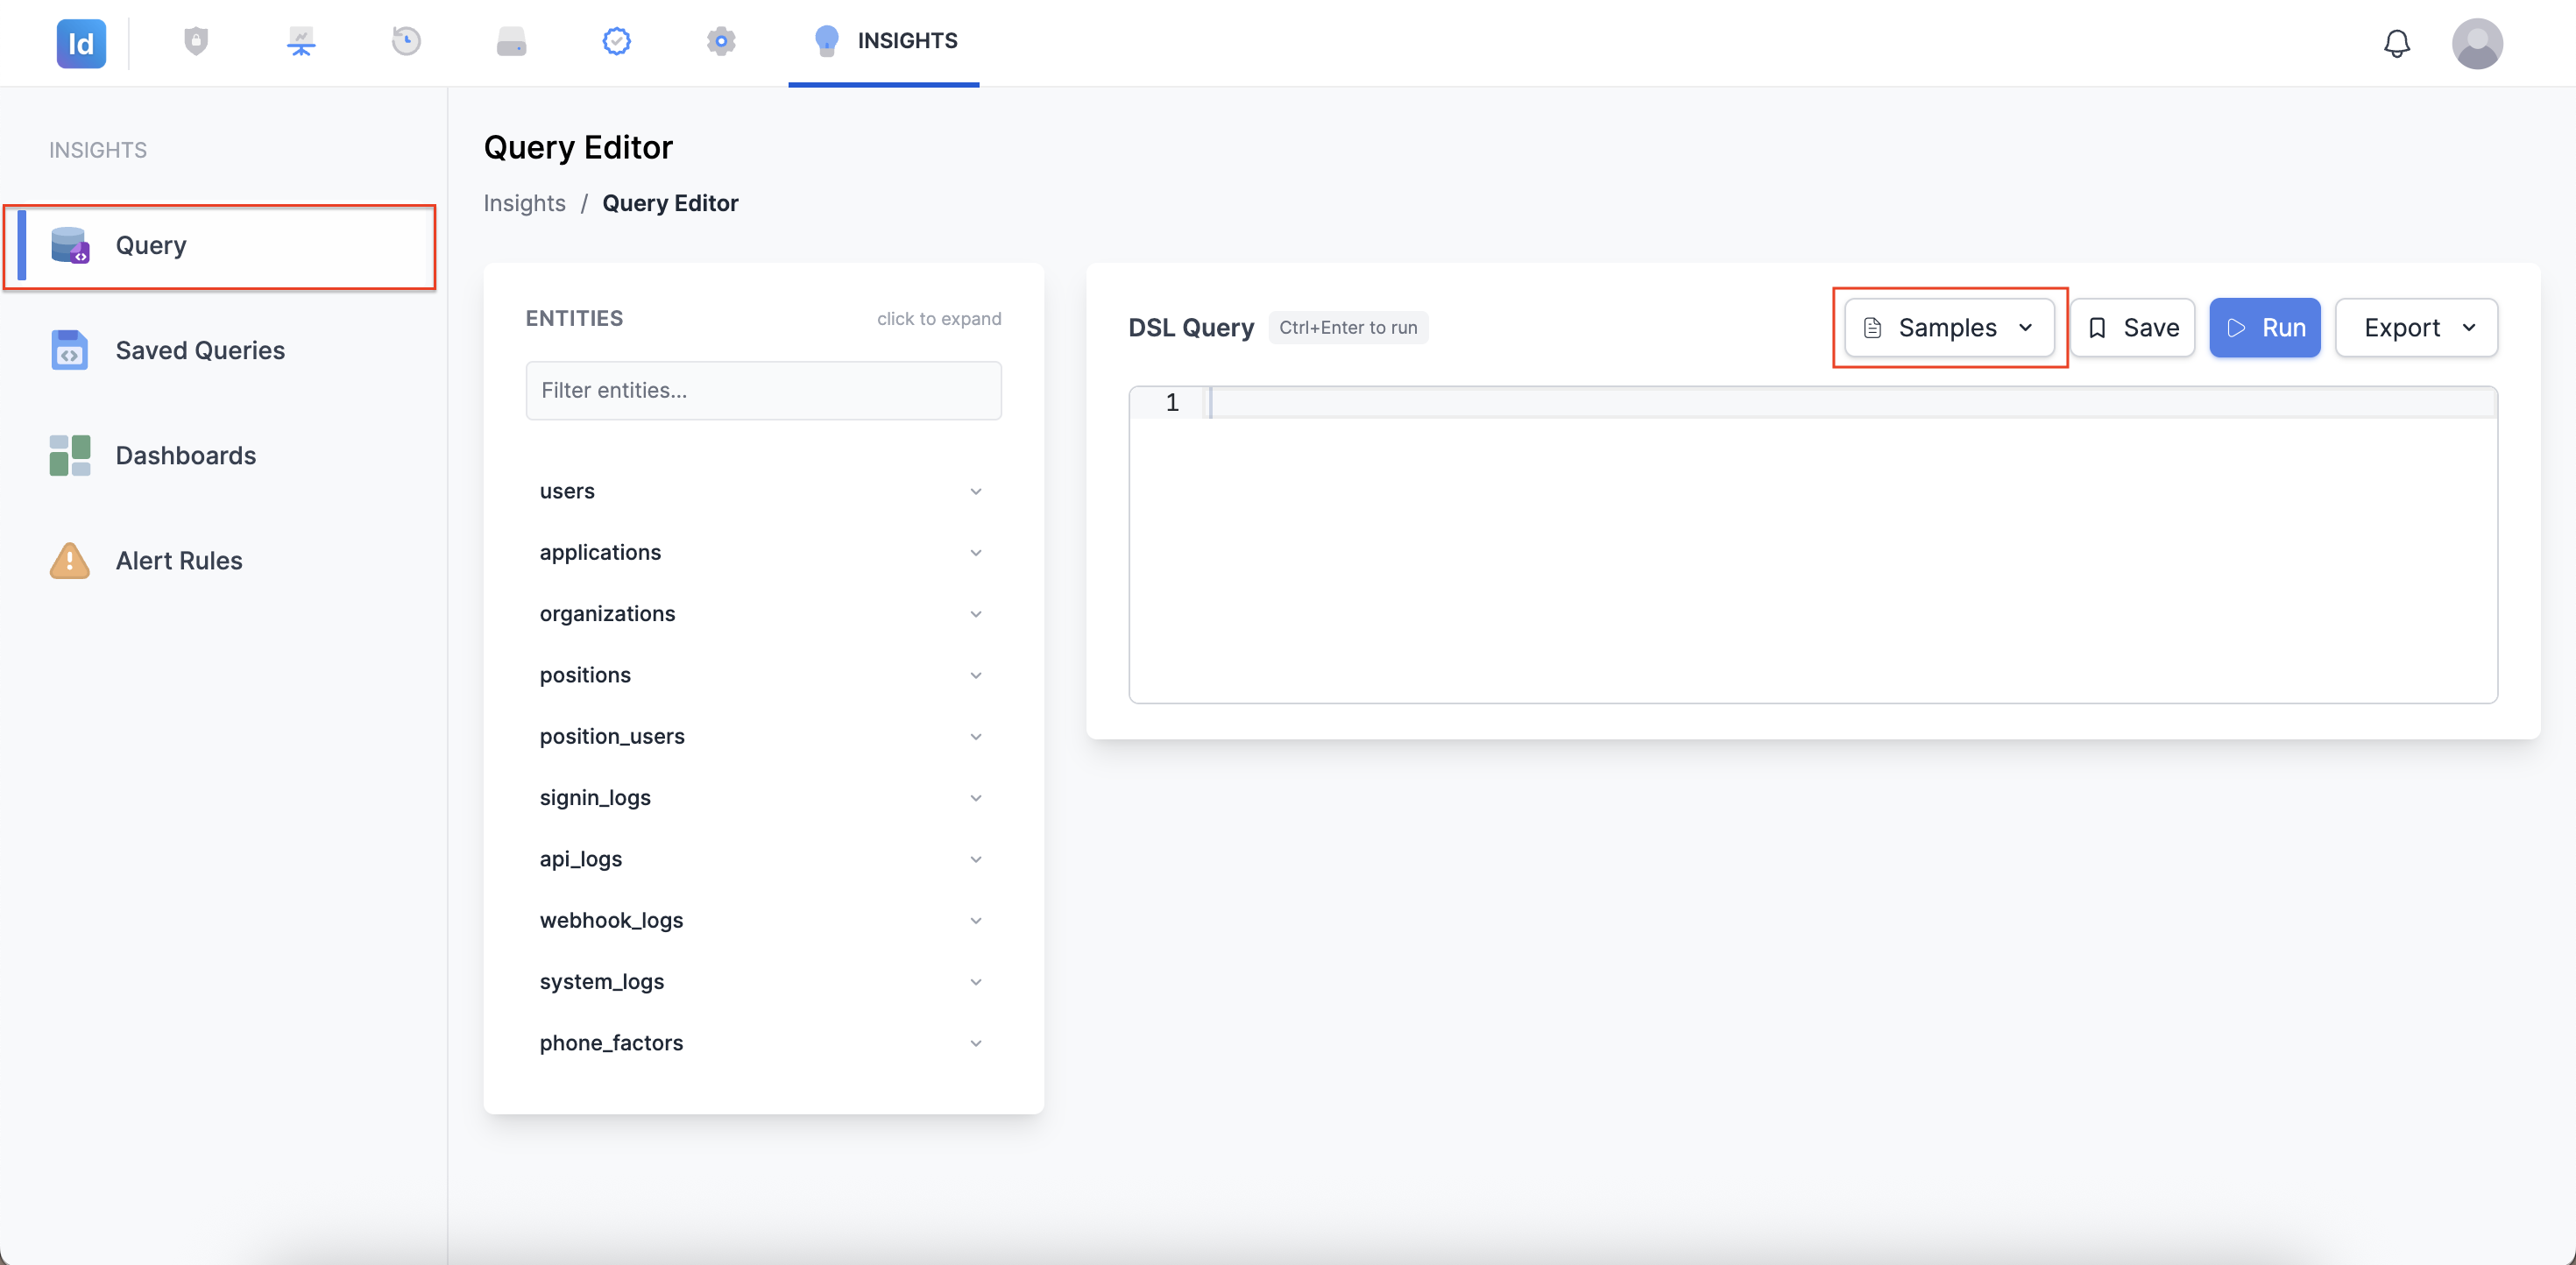The image size is (2576, 1265).
Task: Click the webhook_logs entity name
Action: click(x=611, y=920)
